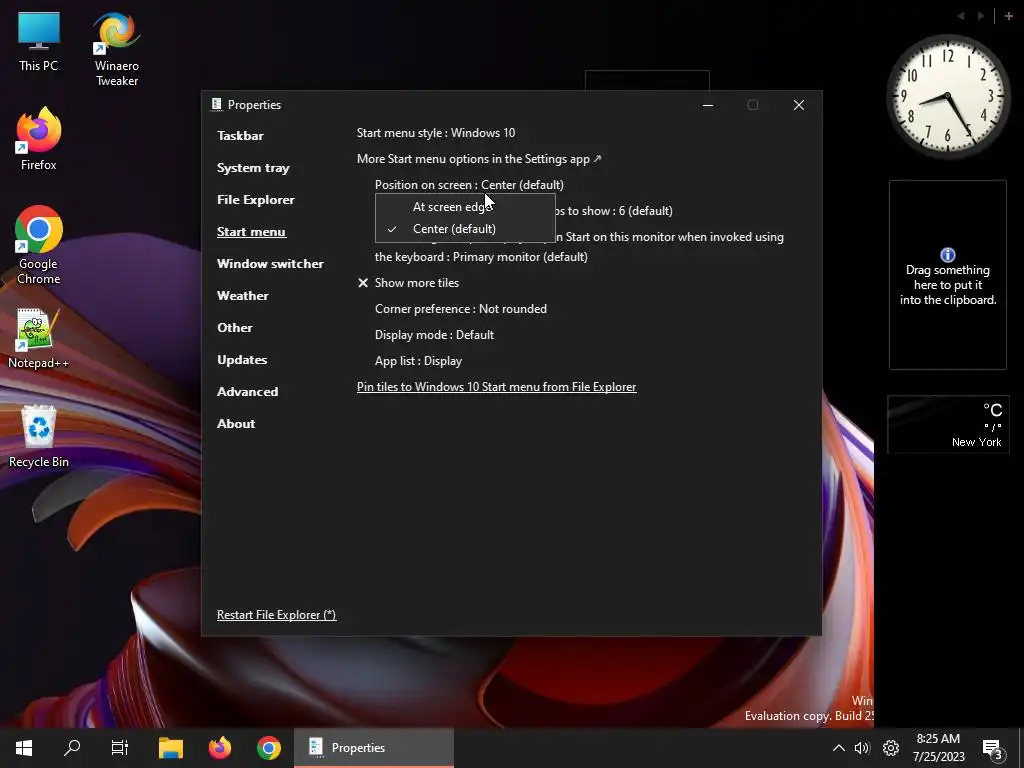Switch to File Explorer section
Image resolution: width=1024 pixels, height=768 pixels.
coord(255,200)
